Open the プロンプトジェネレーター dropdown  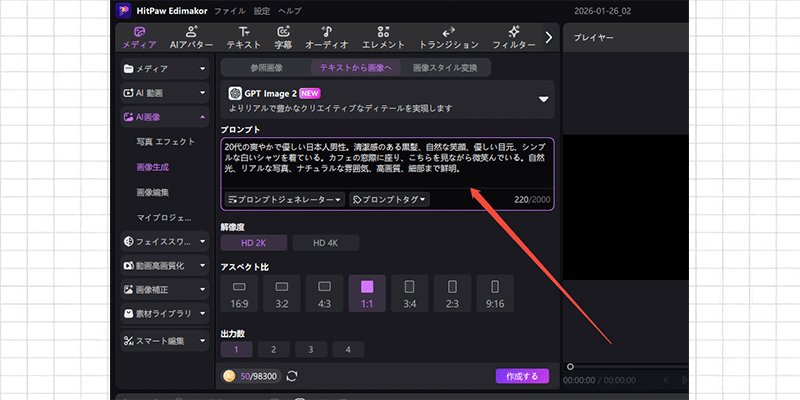(x=285, y=199)
